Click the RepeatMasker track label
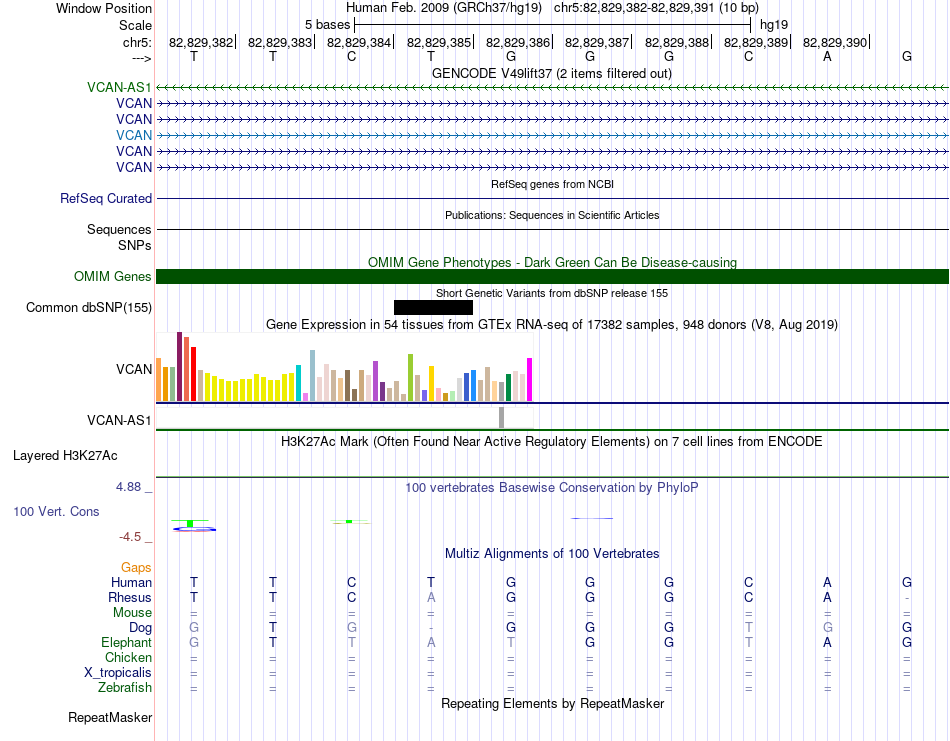The width and height of the screenshot is (950, 741). 110,717
